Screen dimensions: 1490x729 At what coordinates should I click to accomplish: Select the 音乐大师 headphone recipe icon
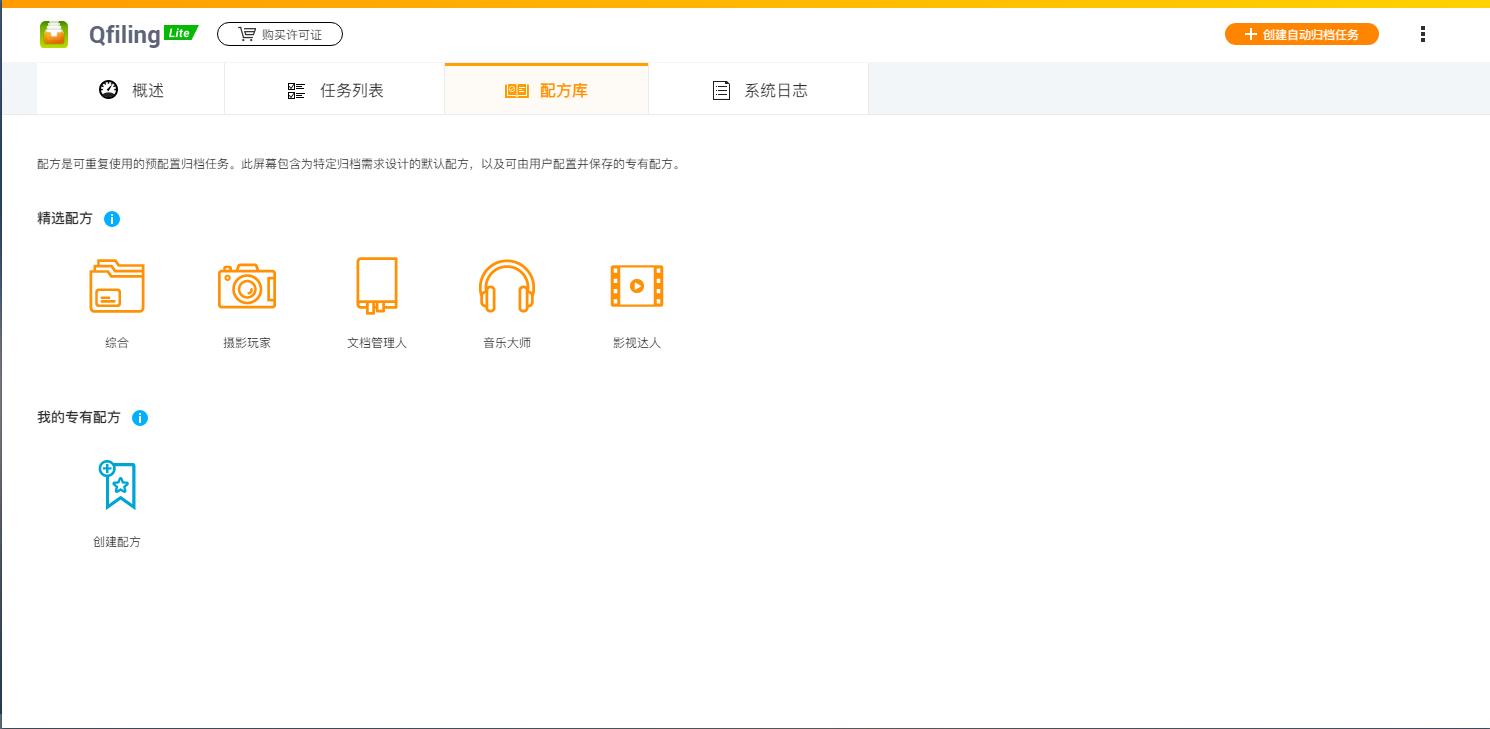coord(507,286)
